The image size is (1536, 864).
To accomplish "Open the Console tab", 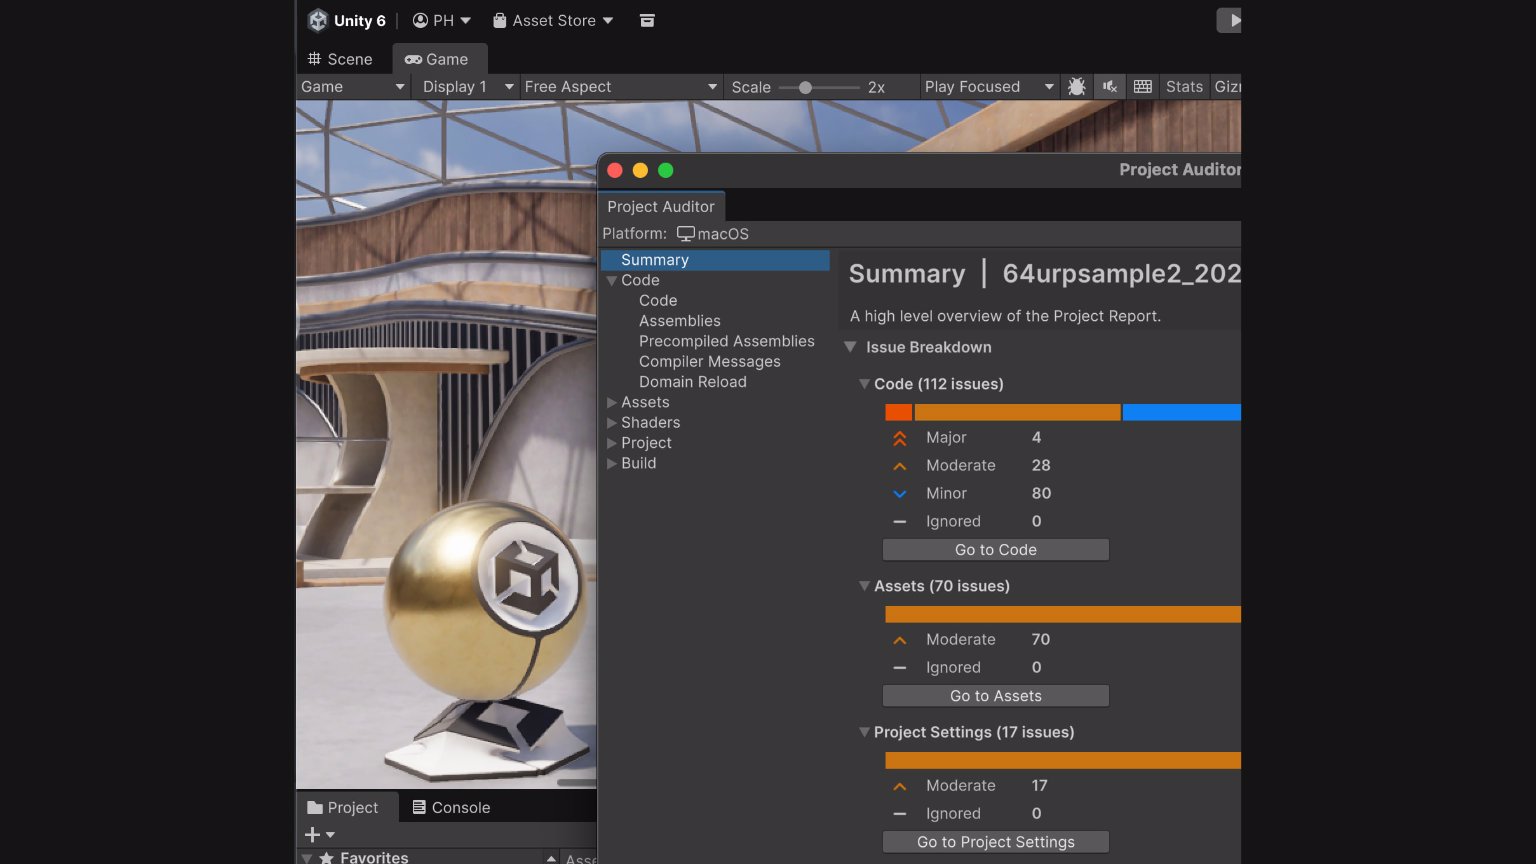I will [x=451, y=808].
